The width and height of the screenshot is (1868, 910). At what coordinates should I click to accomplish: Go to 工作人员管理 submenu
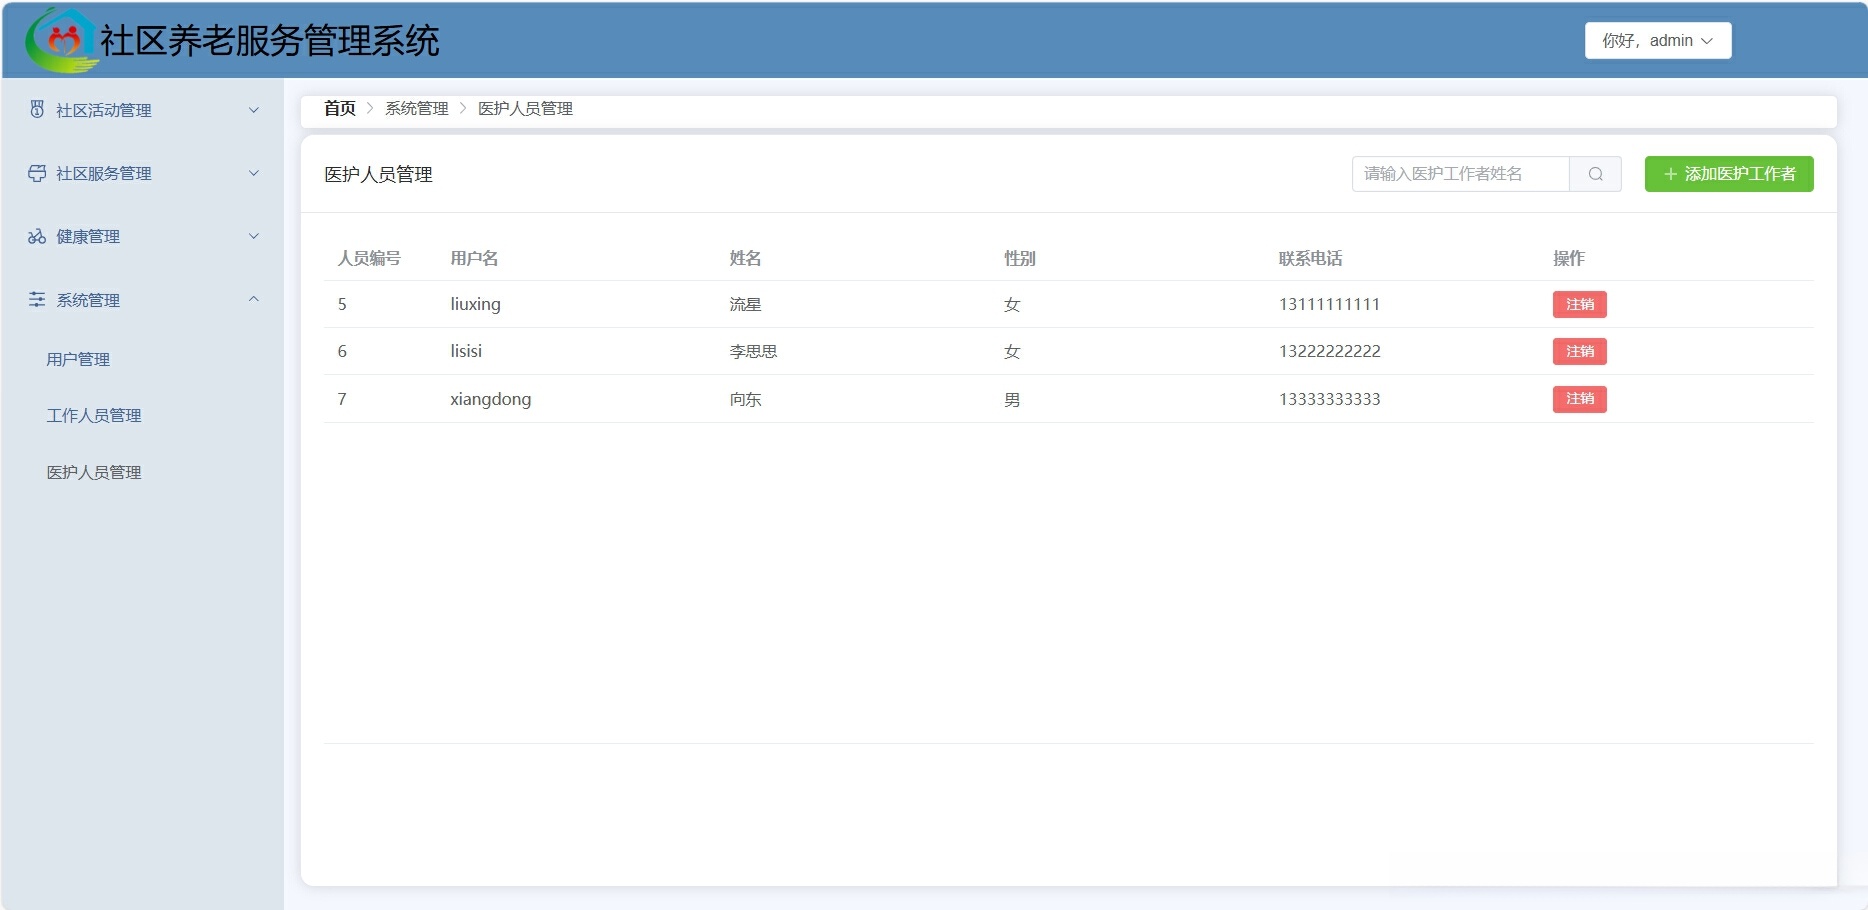[94, 415]
